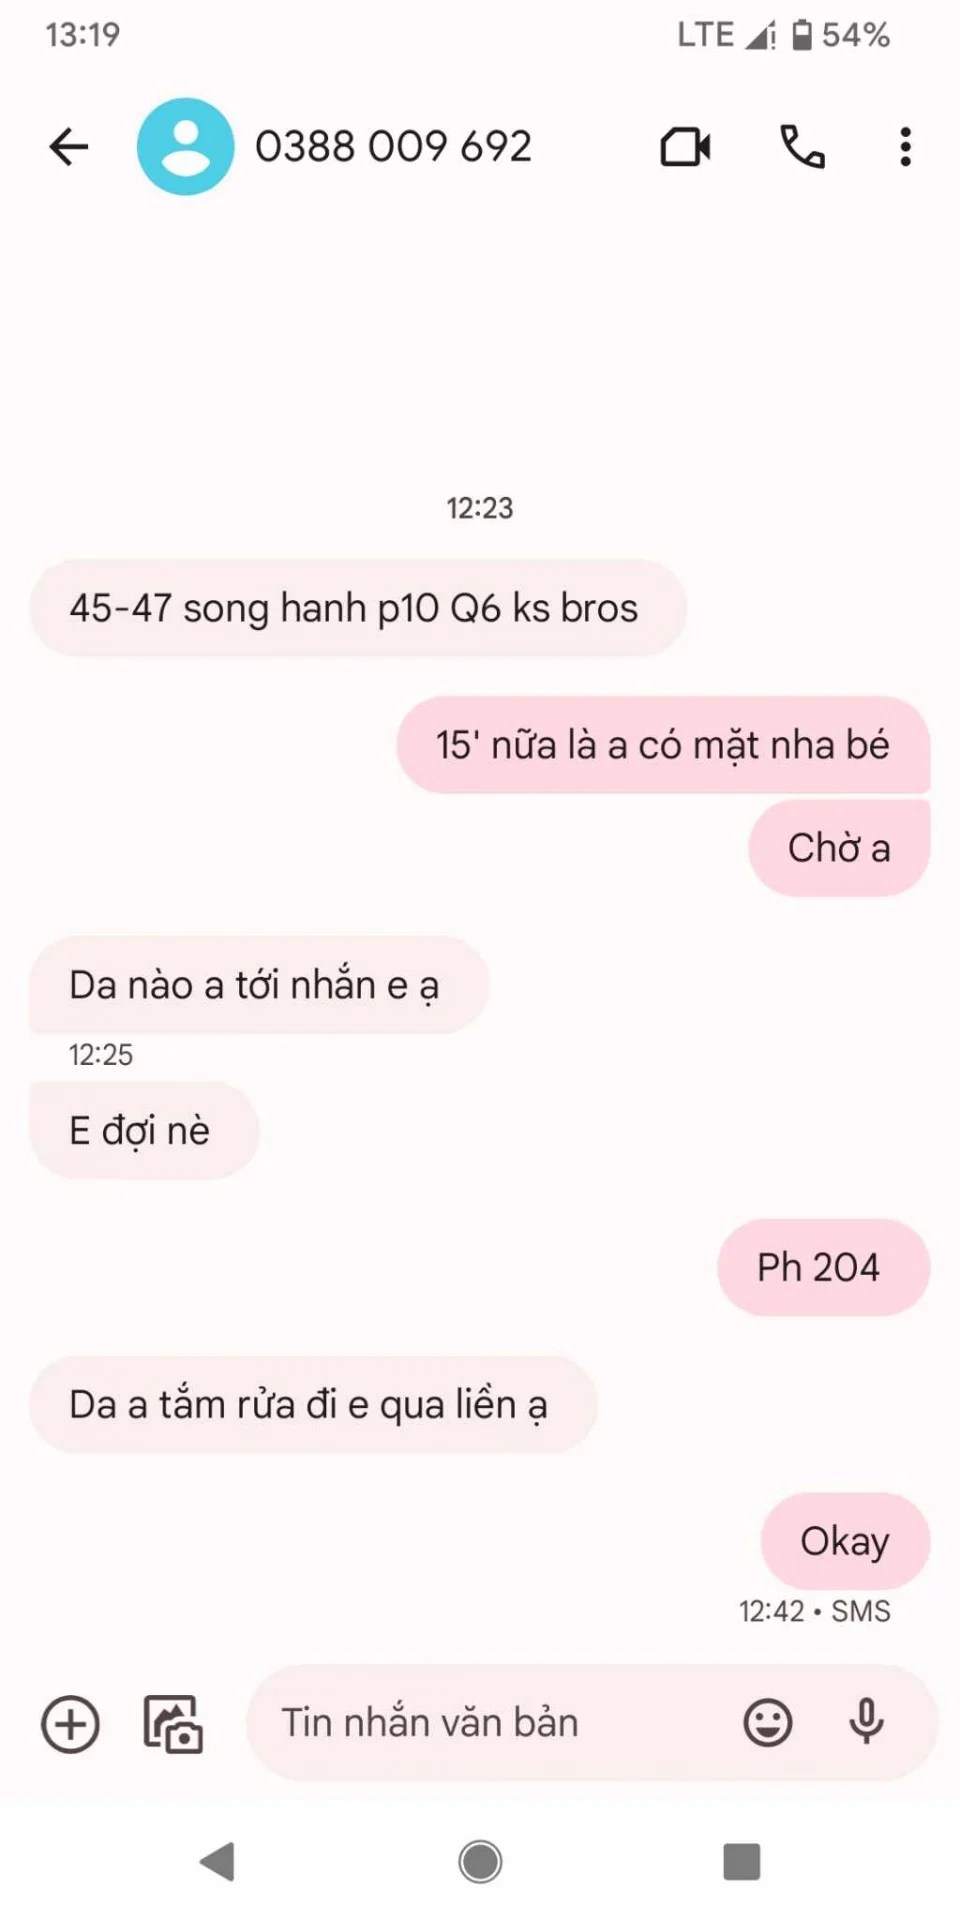Viewport: 960px width, 1920px height.
Task: Open the emoji picker
Action: 768,1723
